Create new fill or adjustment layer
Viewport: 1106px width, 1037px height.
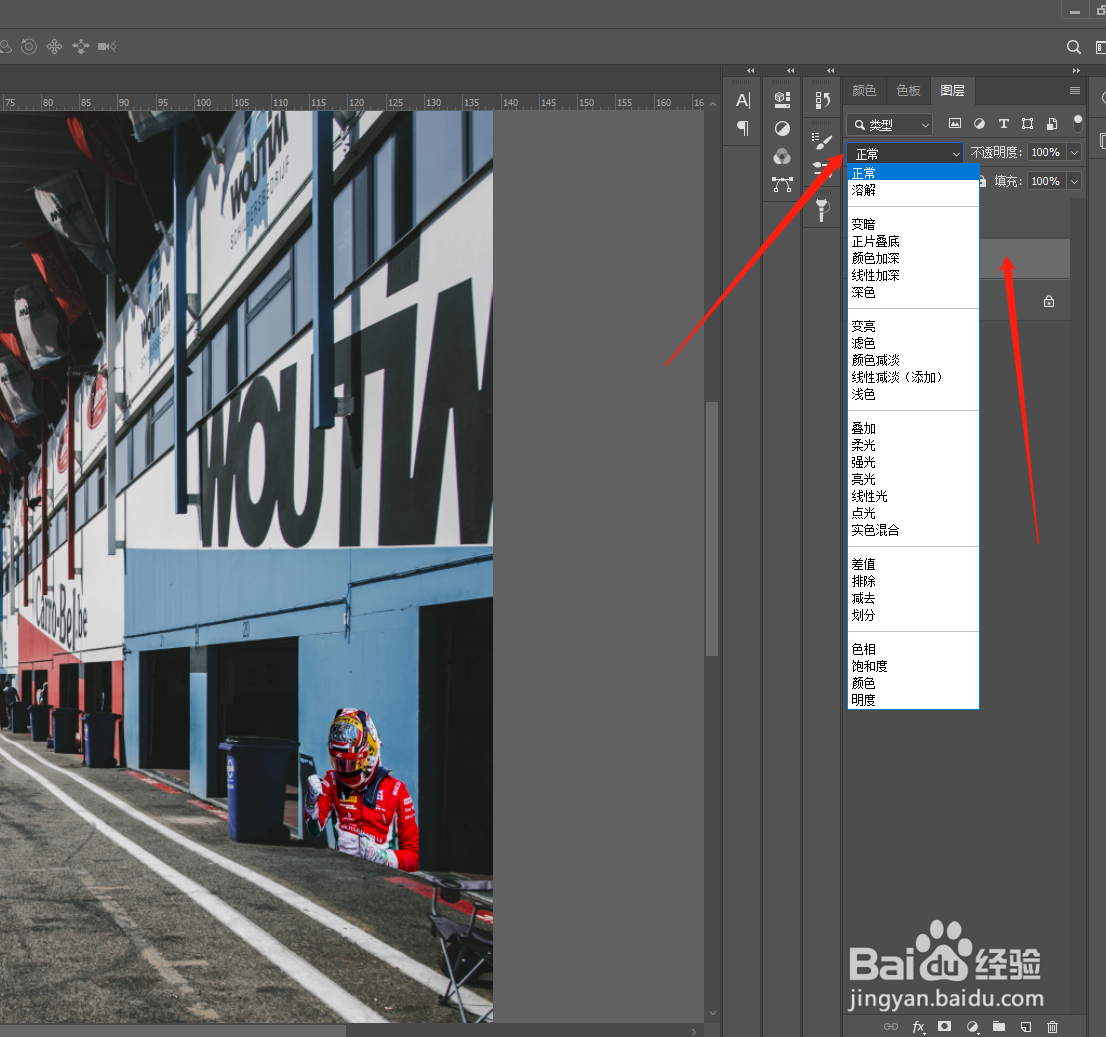coord(973,1026)
